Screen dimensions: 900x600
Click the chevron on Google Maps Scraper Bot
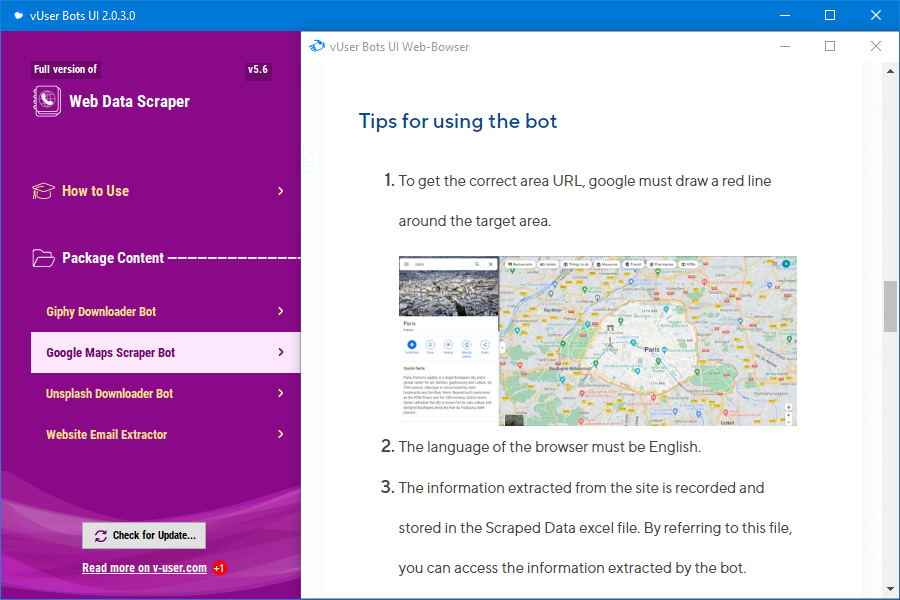(x=281, y=352)
